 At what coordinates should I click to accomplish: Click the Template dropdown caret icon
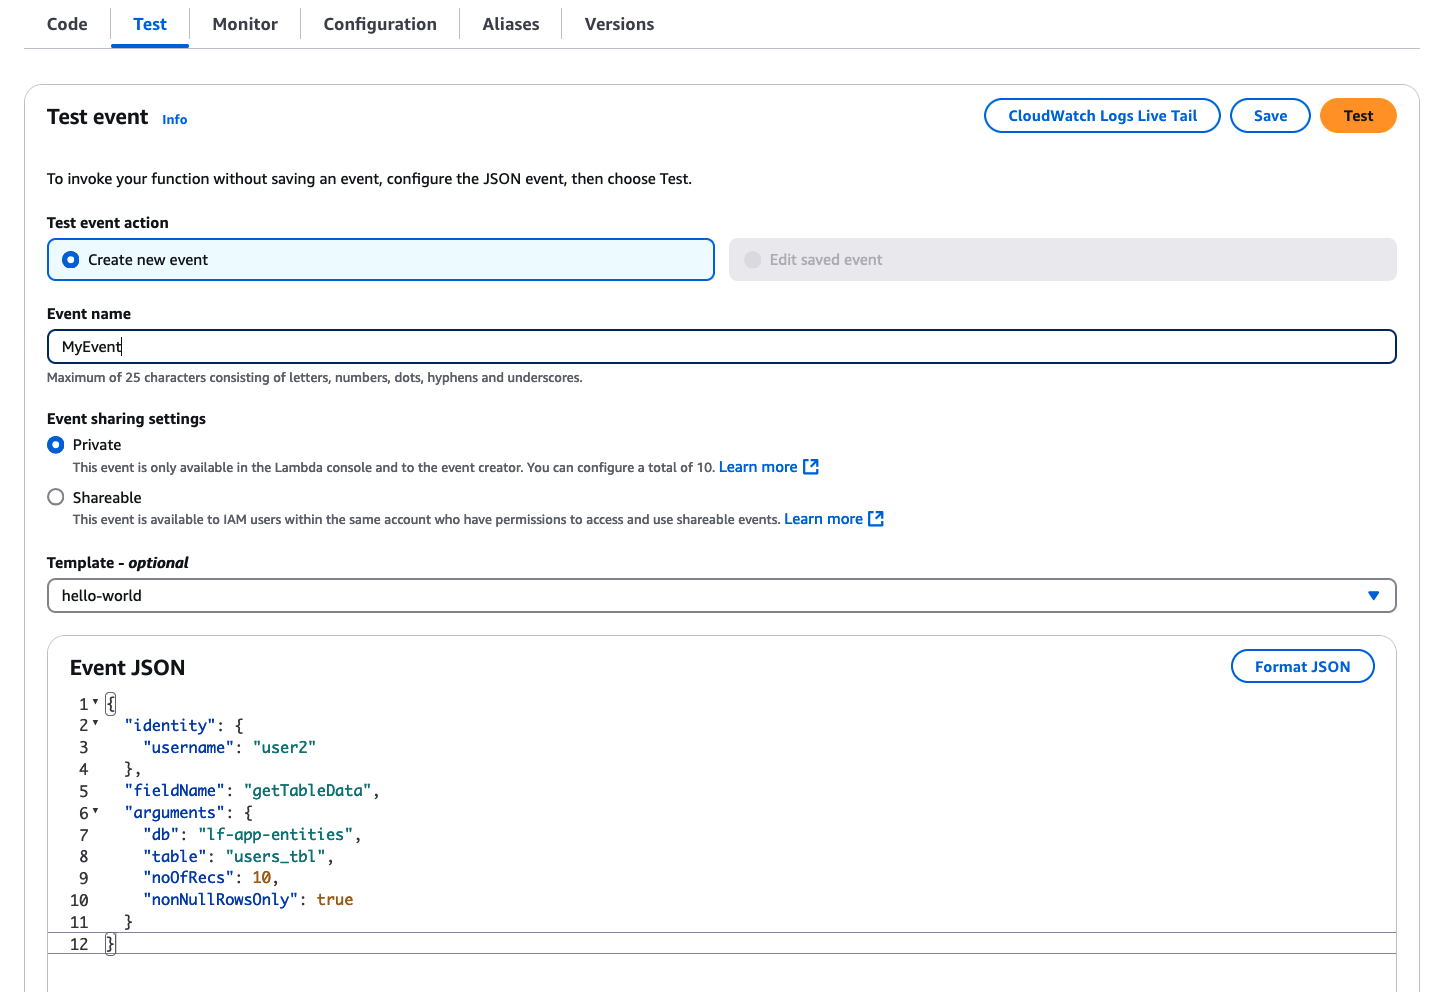[x=1373, y=595]
